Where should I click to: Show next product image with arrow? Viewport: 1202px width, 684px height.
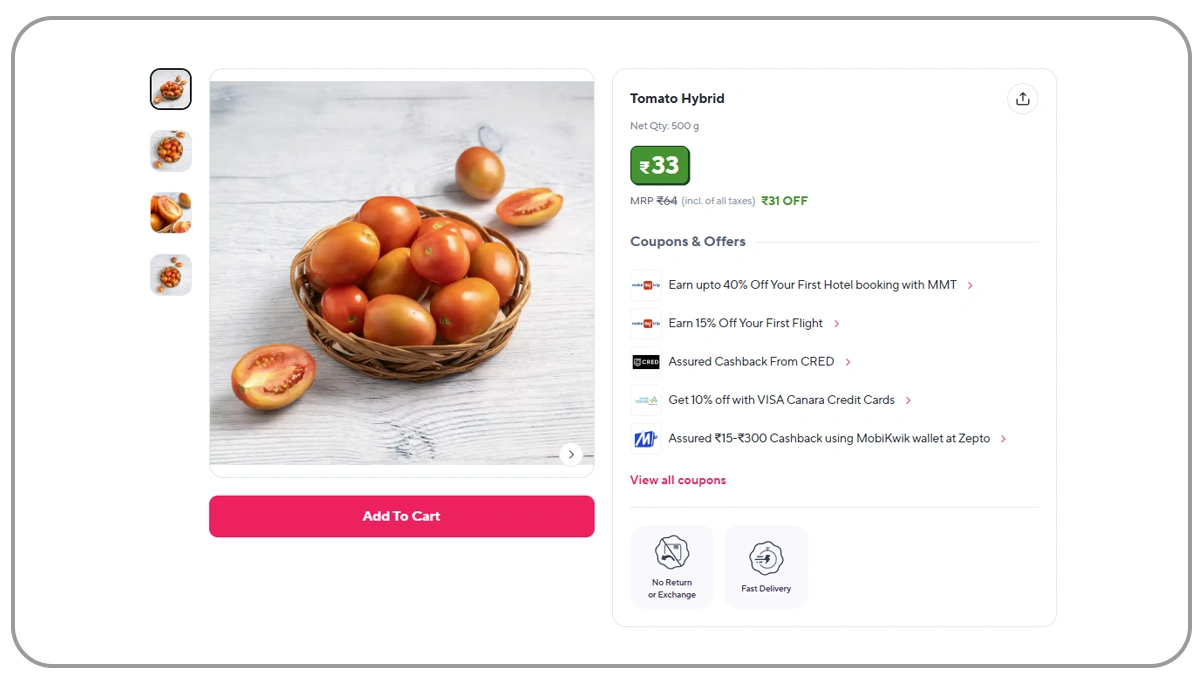[x=571, y=454]
